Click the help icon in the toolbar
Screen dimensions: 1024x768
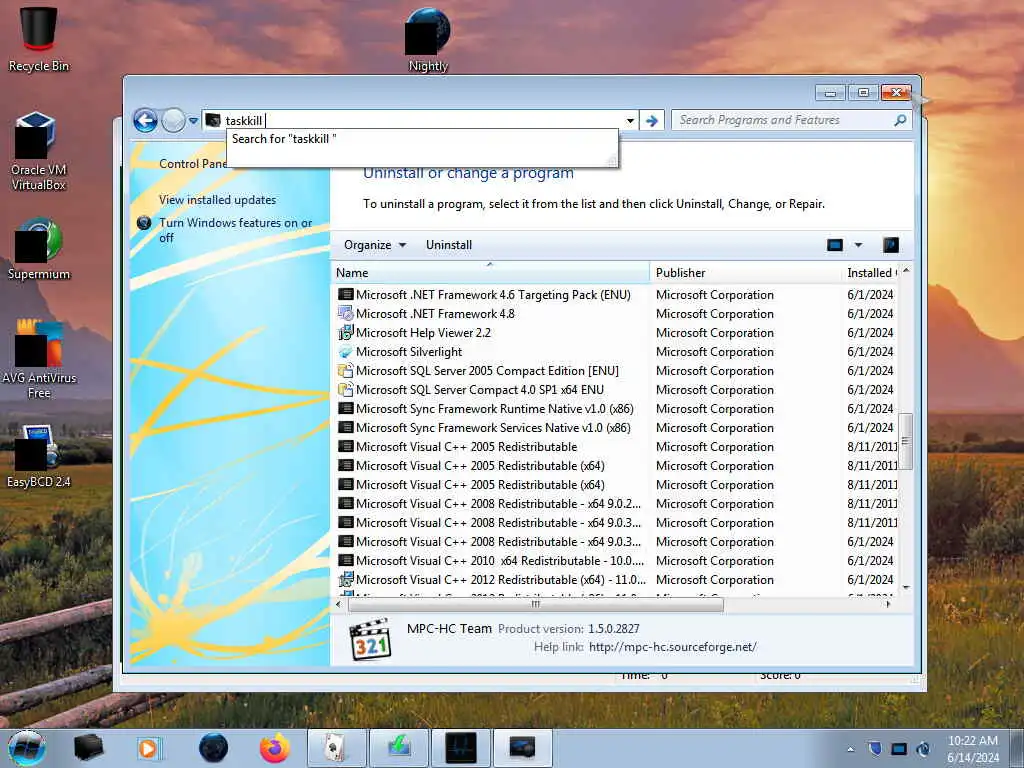pos(891,245)
